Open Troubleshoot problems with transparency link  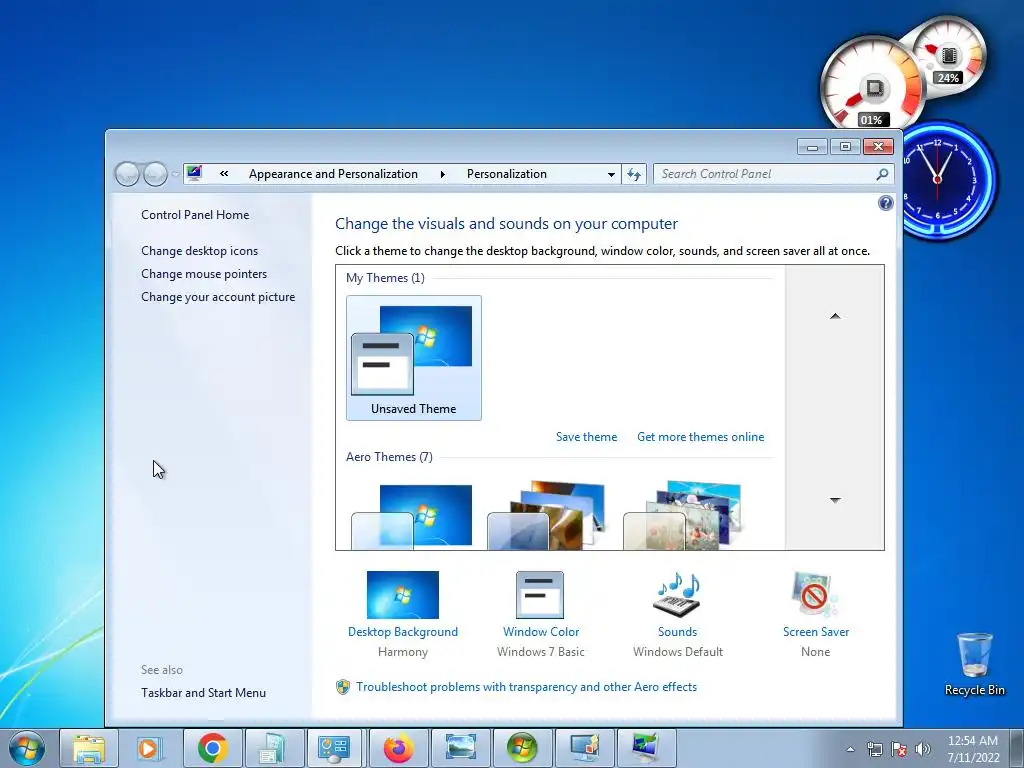pos(526,687)
